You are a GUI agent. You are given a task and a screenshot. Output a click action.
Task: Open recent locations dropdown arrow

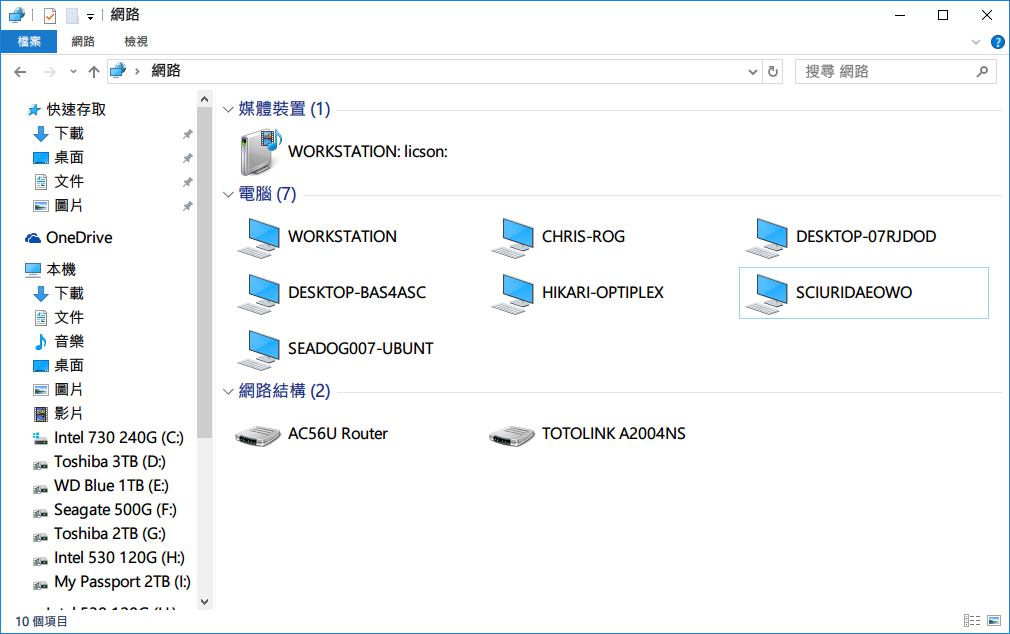(73, 72)
